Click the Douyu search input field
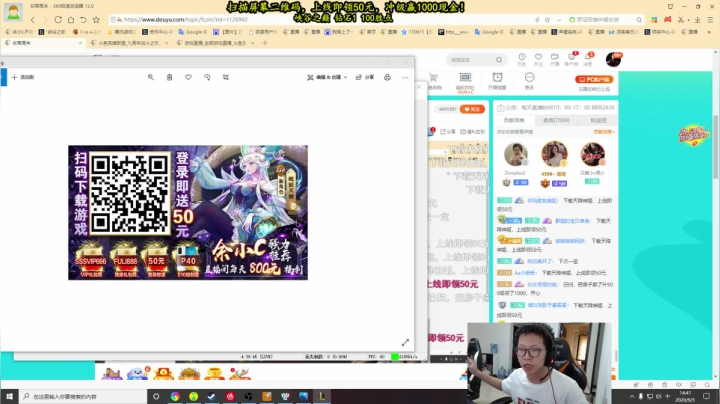Screen dimensions: 720x404 tap(471, 60)
